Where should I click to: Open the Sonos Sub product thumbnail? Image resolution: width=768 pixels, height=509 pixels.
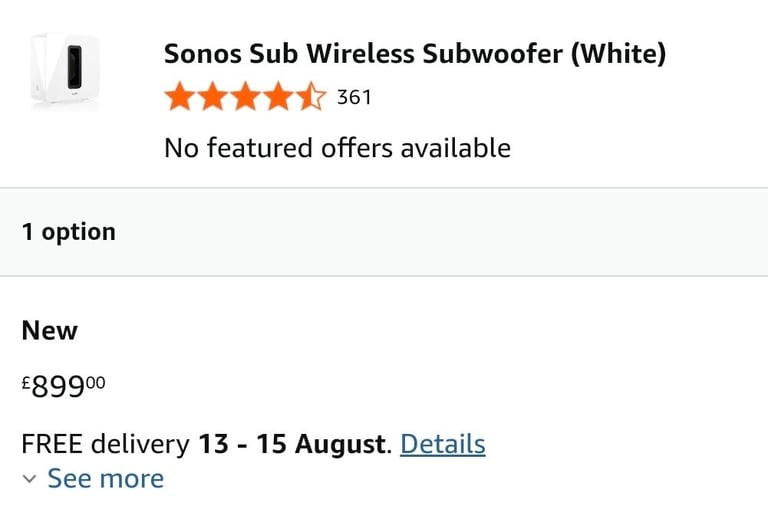[64, 69]
